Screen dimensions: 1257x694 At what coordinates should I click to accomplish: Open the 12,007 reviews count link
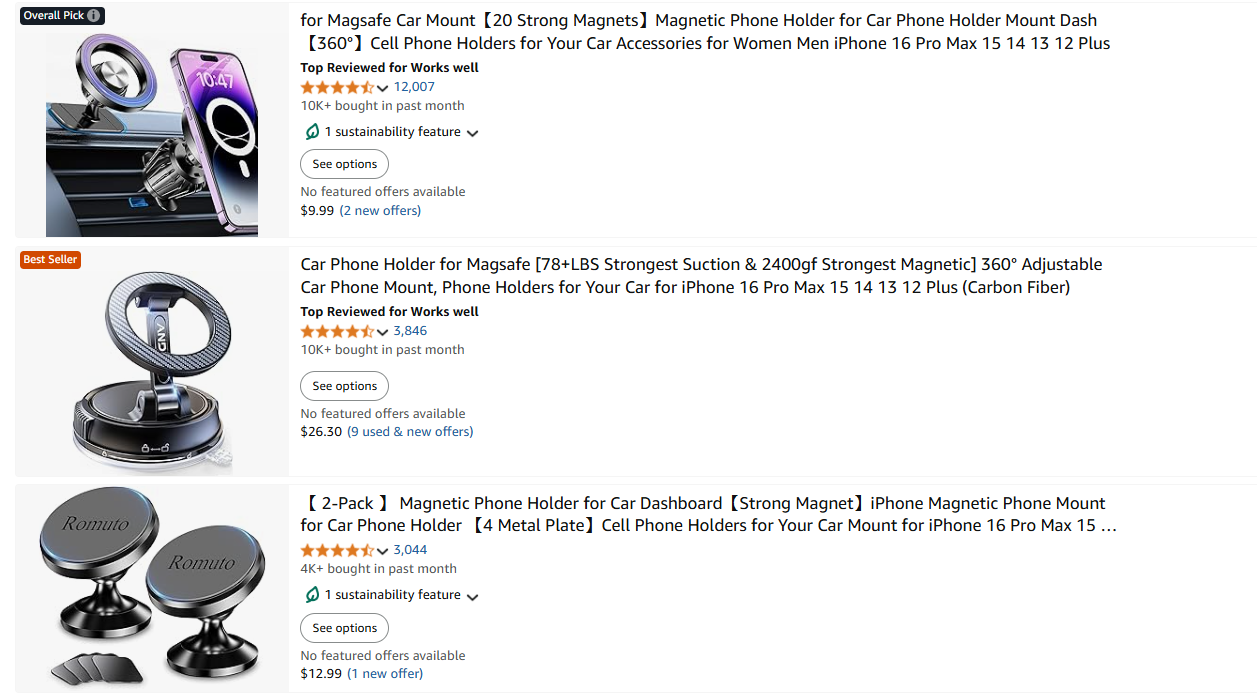click(x=414, y=87)
